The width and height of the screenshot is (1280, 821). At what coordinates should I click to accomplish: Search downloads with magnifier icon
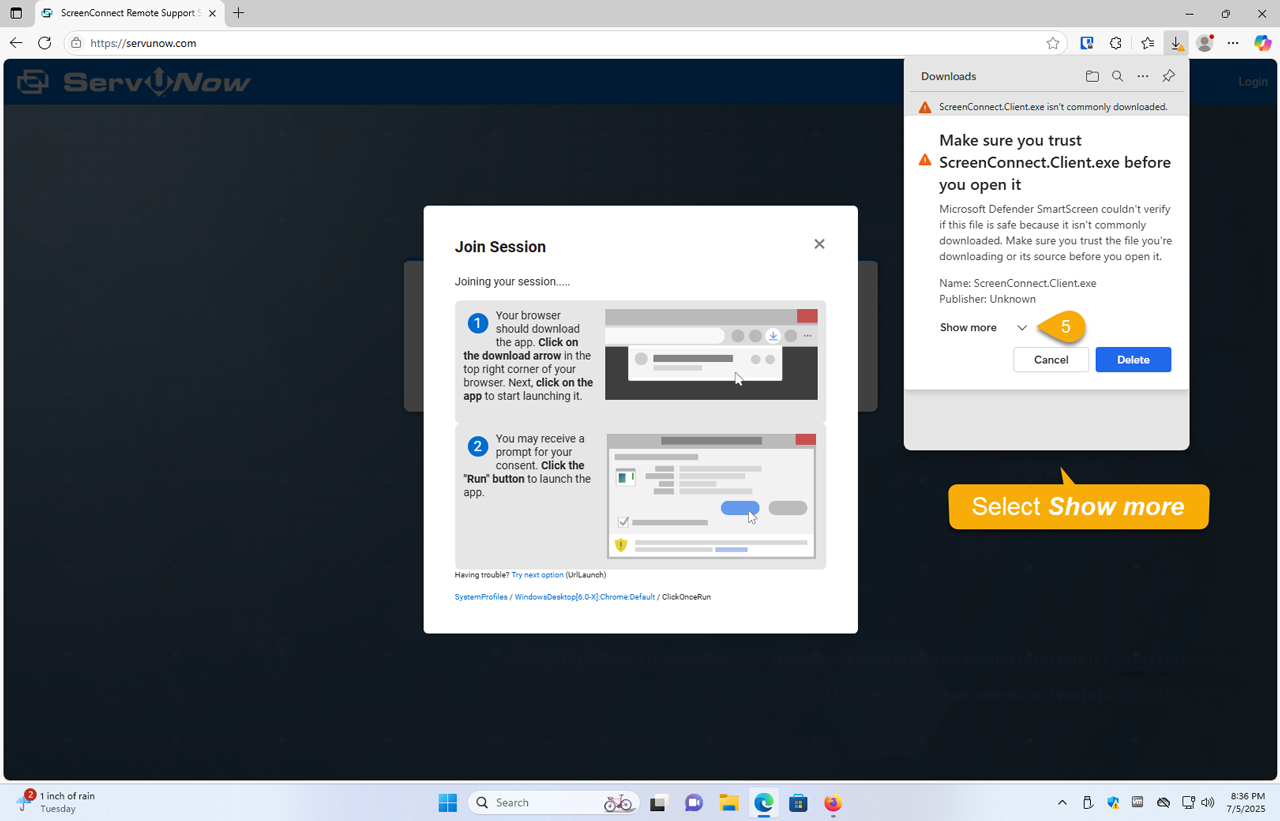click(1118, 76)
